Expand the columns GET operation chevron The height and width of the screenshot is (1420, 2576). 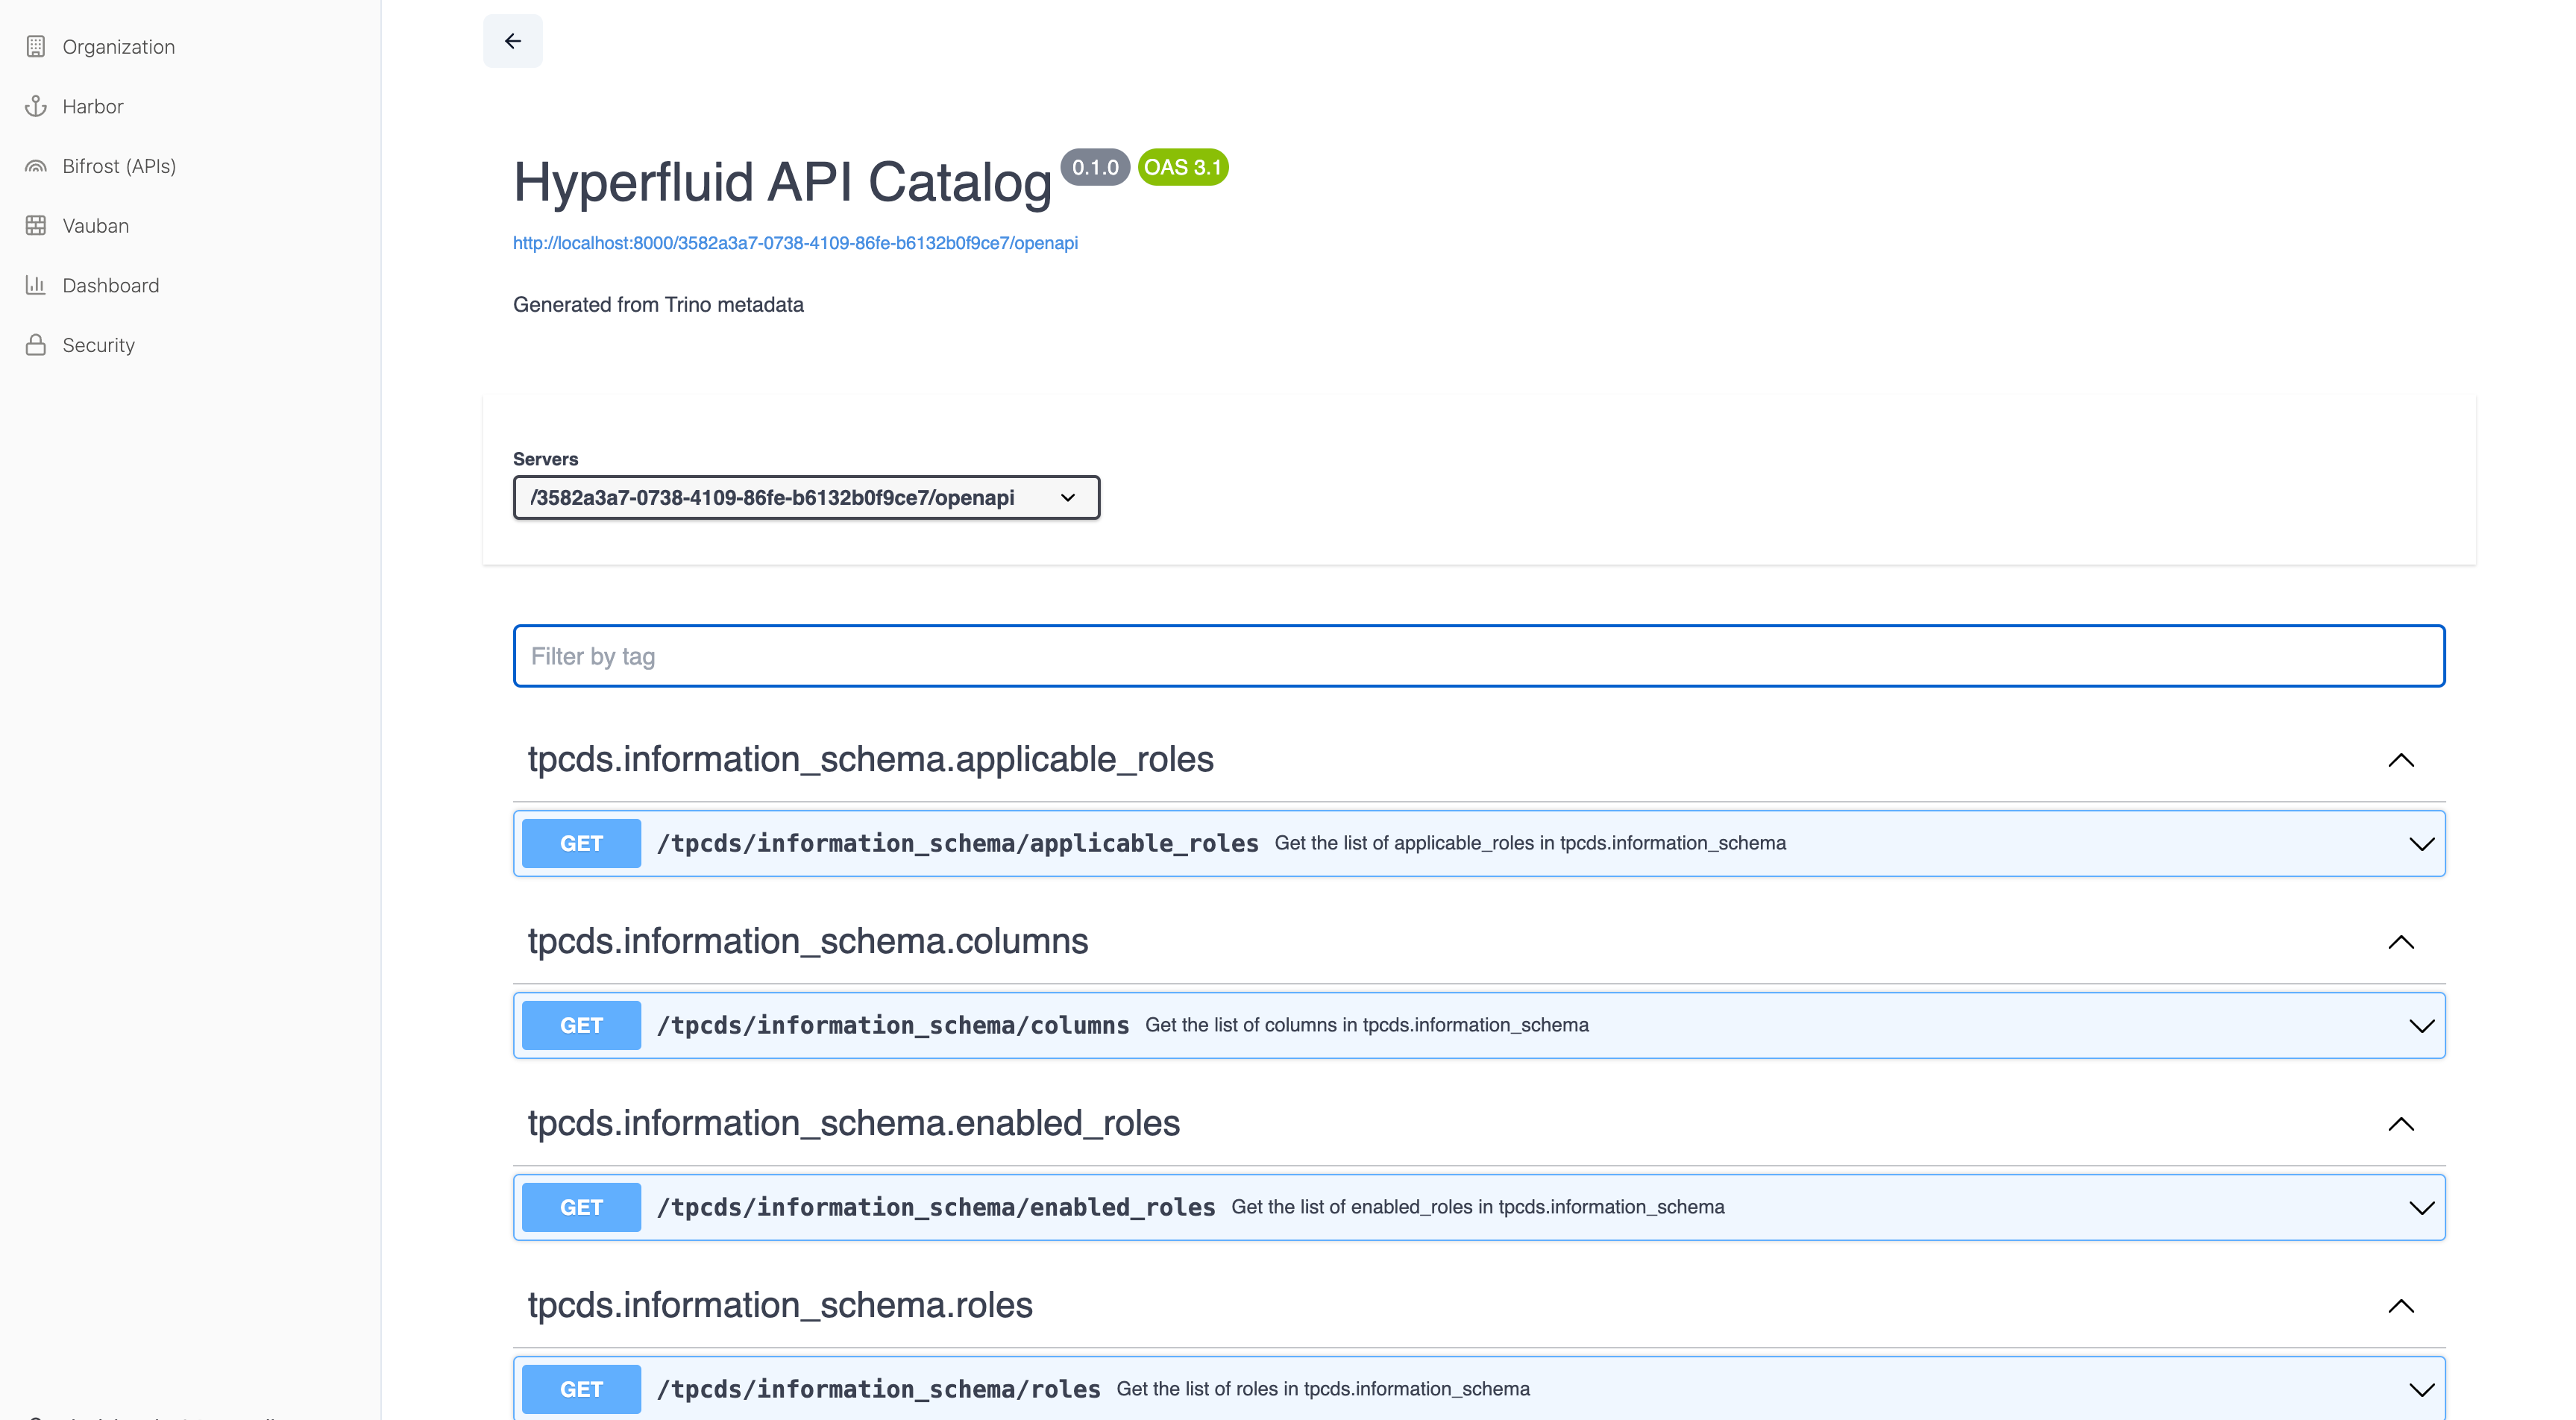(2422, 1026)
